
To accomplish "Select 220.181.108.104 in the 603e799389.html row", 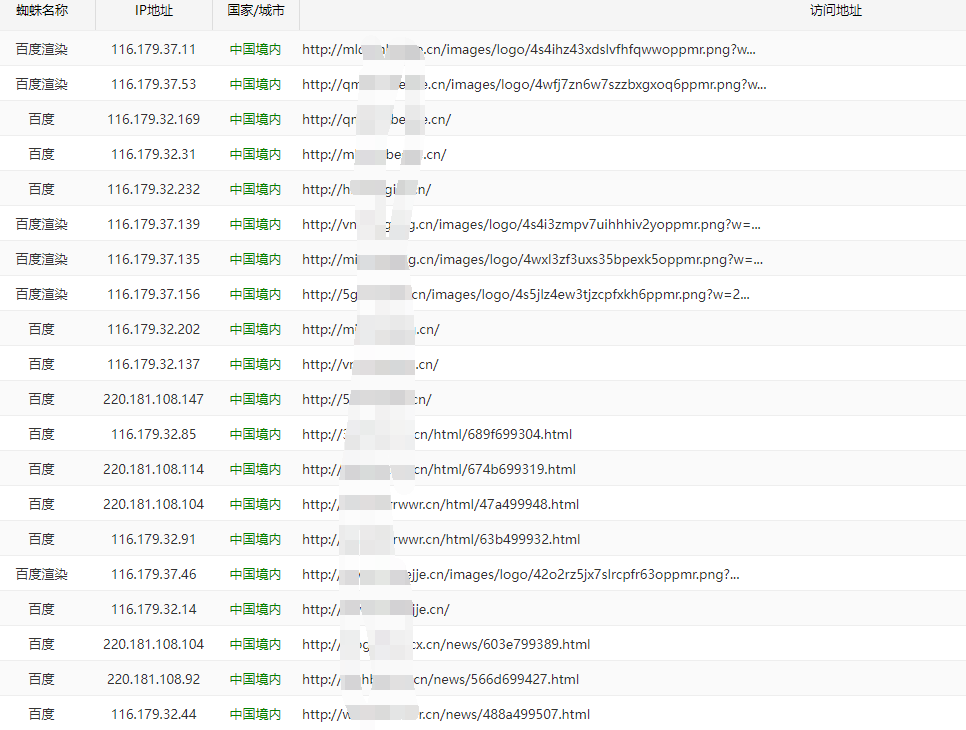I will coord(153,644).
